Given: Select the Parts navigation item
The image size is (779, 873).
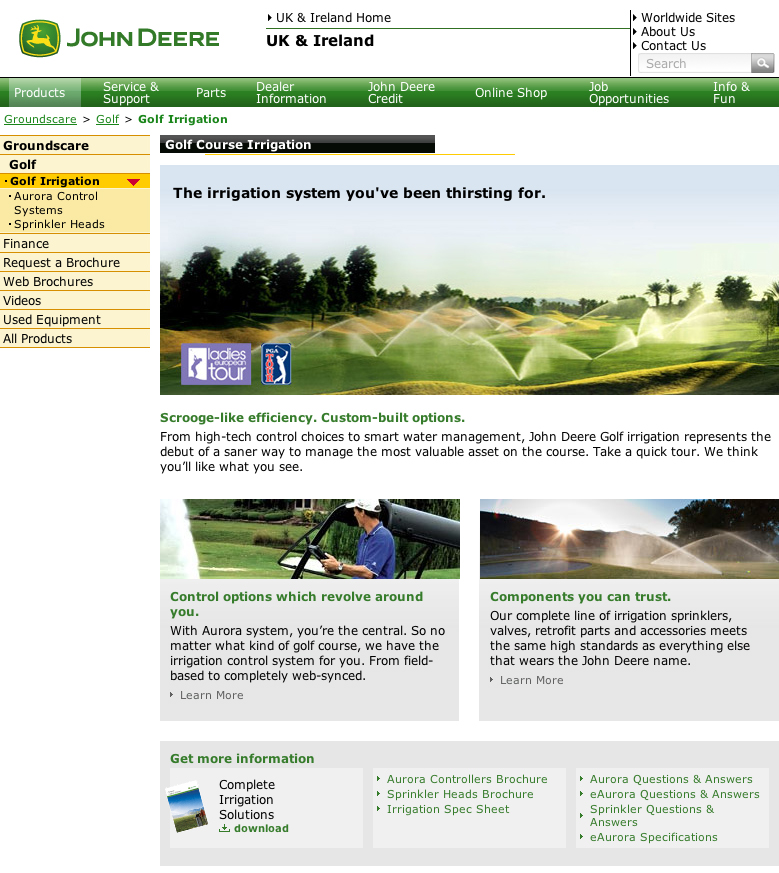Looking at the screenshot, I should (211, 93).
